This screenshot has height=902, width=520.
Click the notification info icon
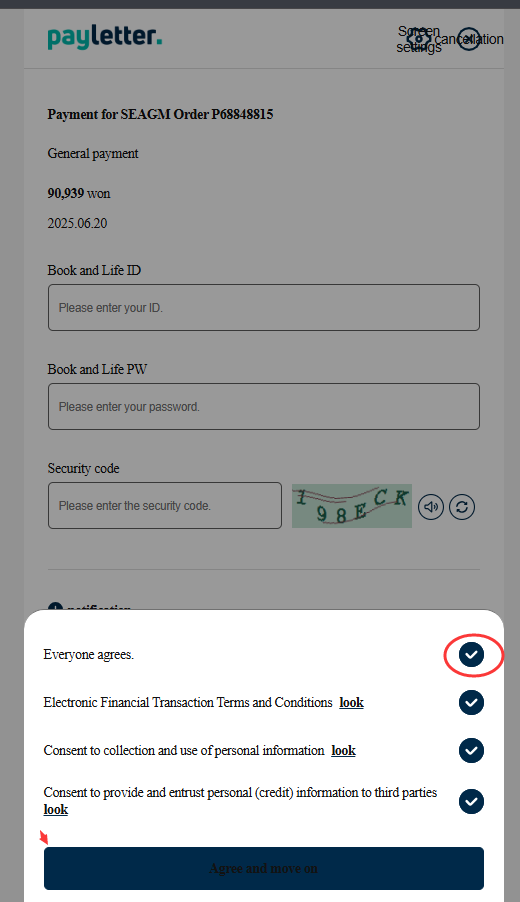tap(55, 607)
